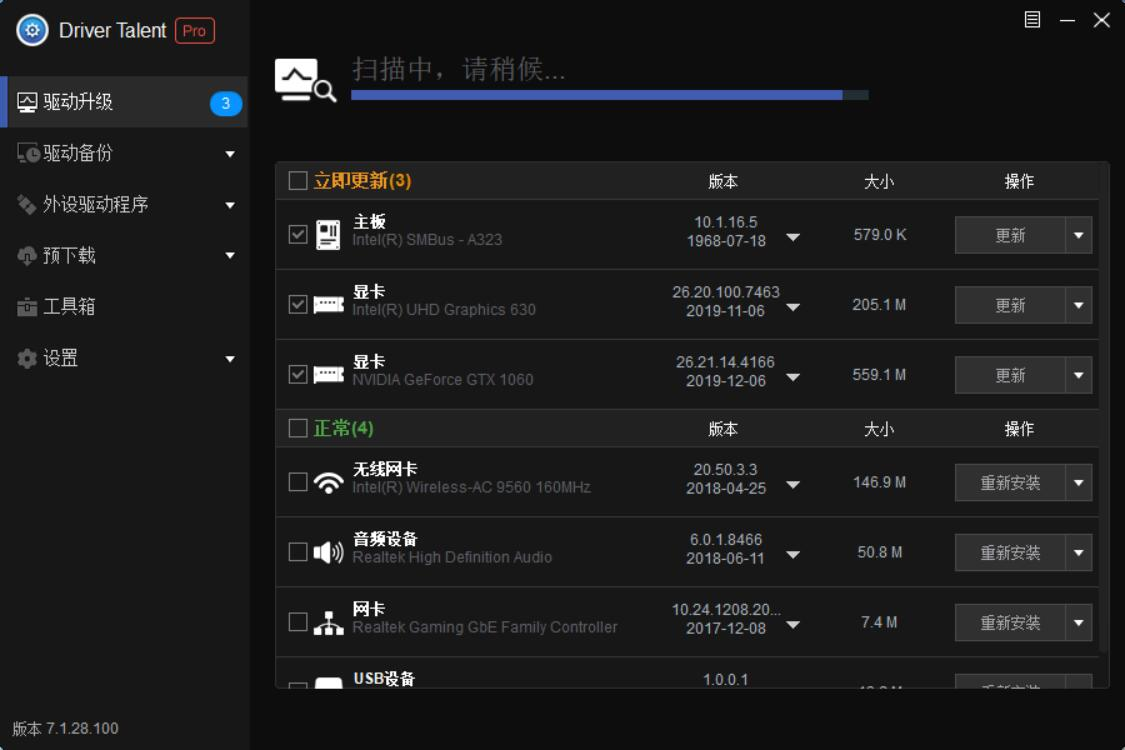Viewport: 1125px width, 750px height.
Task: Open action dropdown beside 更新 for GTX 1060
Action: click(x=1078, y=375)
